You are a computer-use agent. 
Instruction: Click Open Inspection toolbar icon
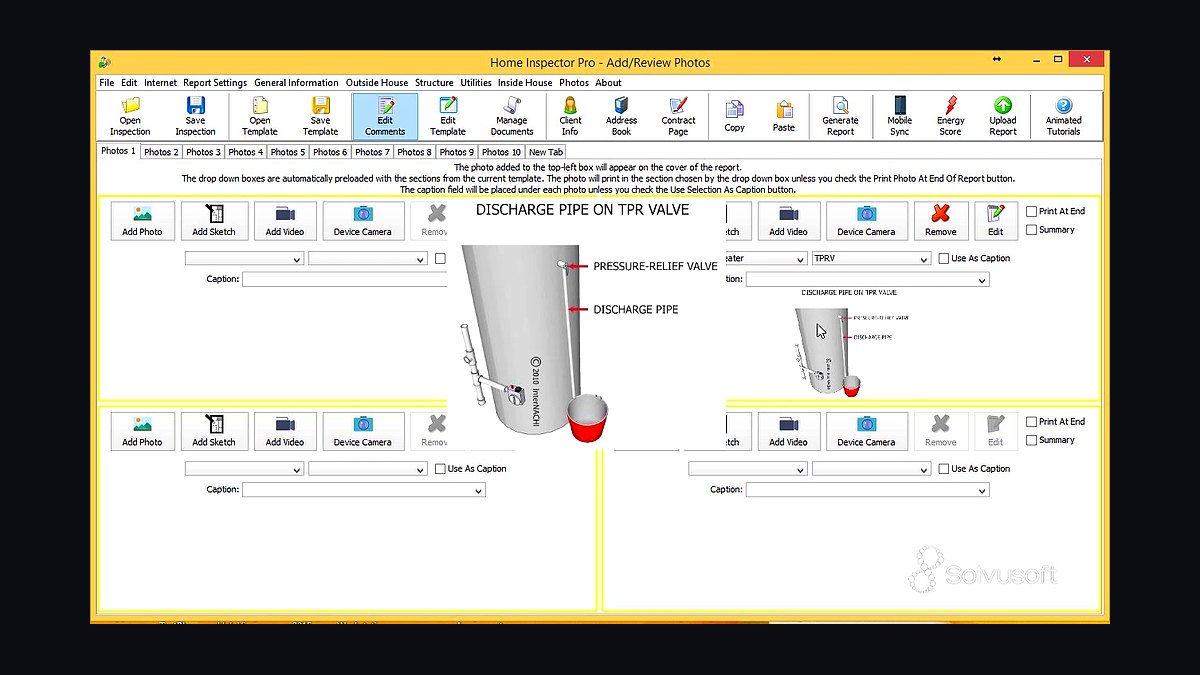[130, 116]
